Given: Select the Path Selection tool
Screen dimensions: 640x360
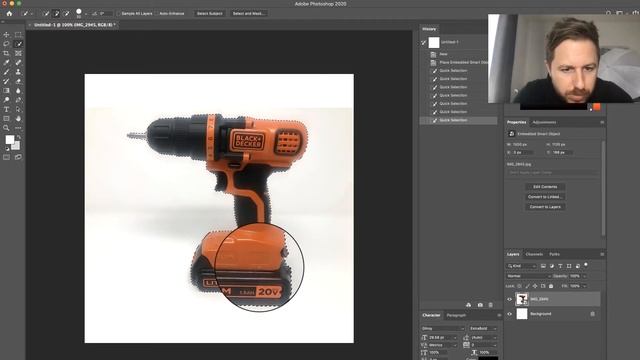Looking at the screenshot, I should (18, 109).
